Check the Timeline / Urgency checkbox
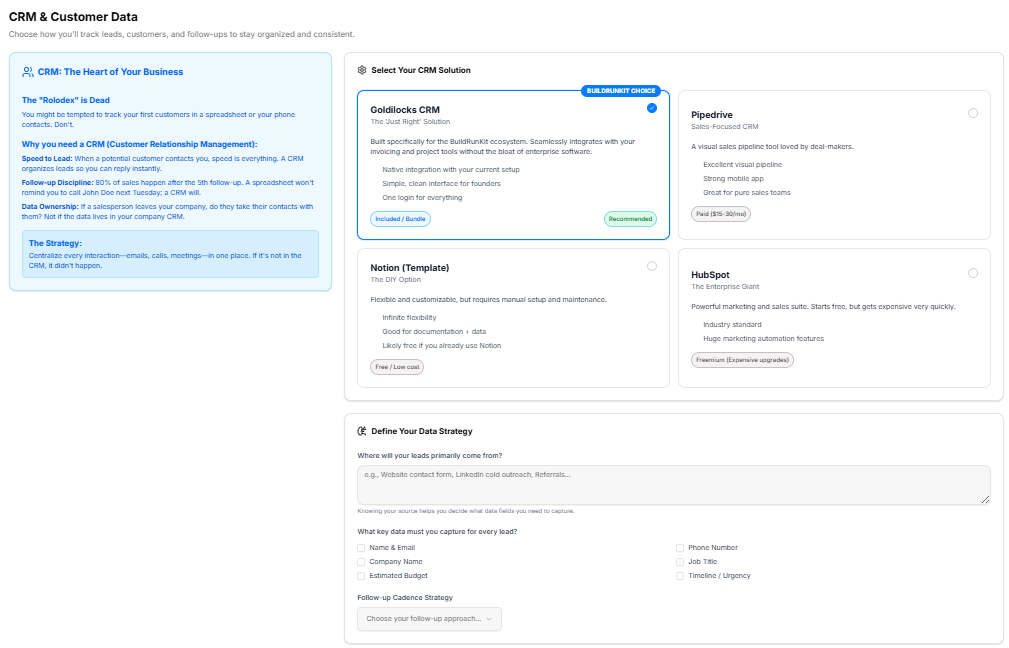This screenshot has width=1009, height=648. (x=680, y=577)
